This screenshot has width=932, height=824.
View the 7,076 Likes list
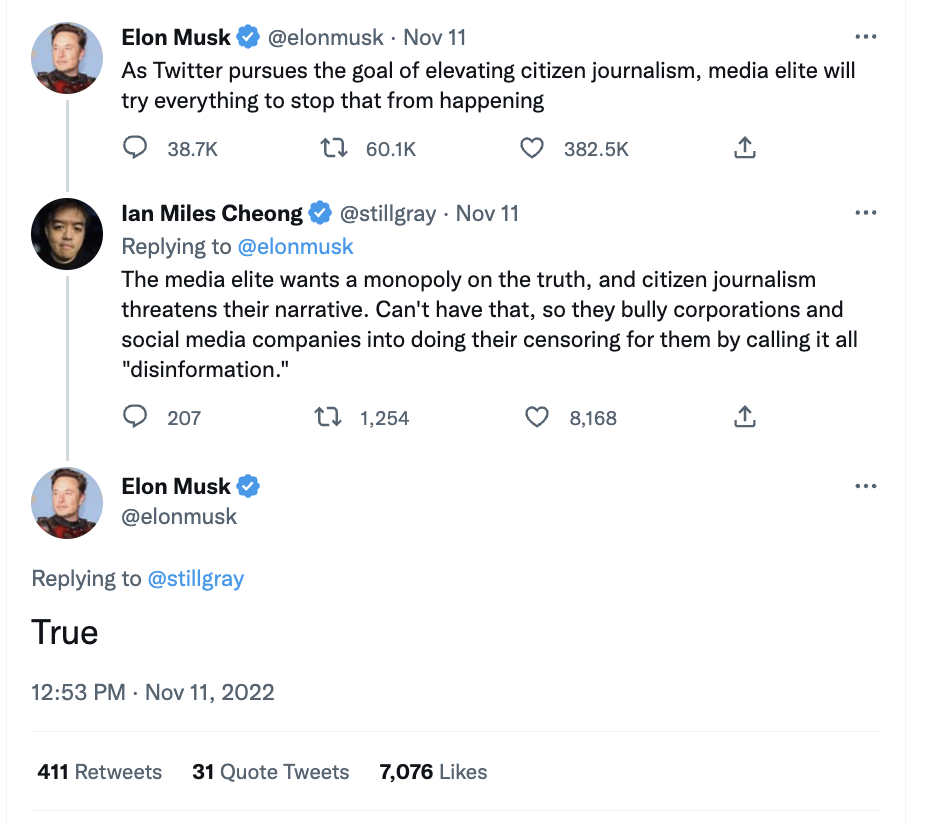point(433,771)
